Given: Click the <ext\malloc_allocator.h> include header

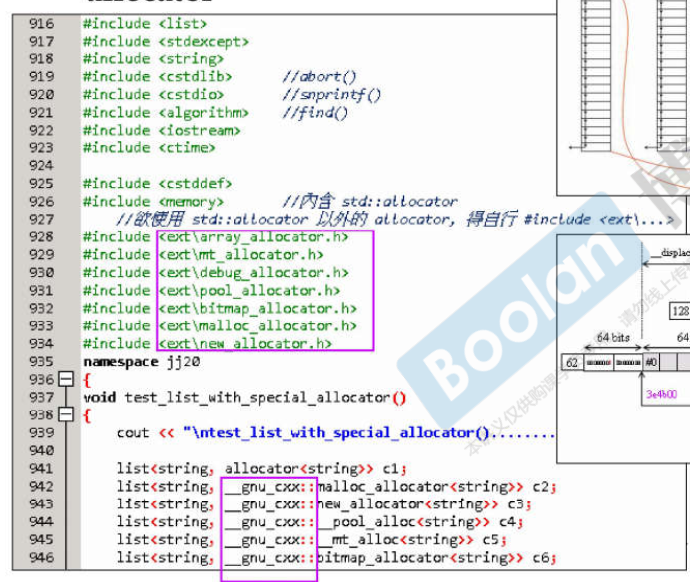Looking at the screenshot, I should coord(257,326).
